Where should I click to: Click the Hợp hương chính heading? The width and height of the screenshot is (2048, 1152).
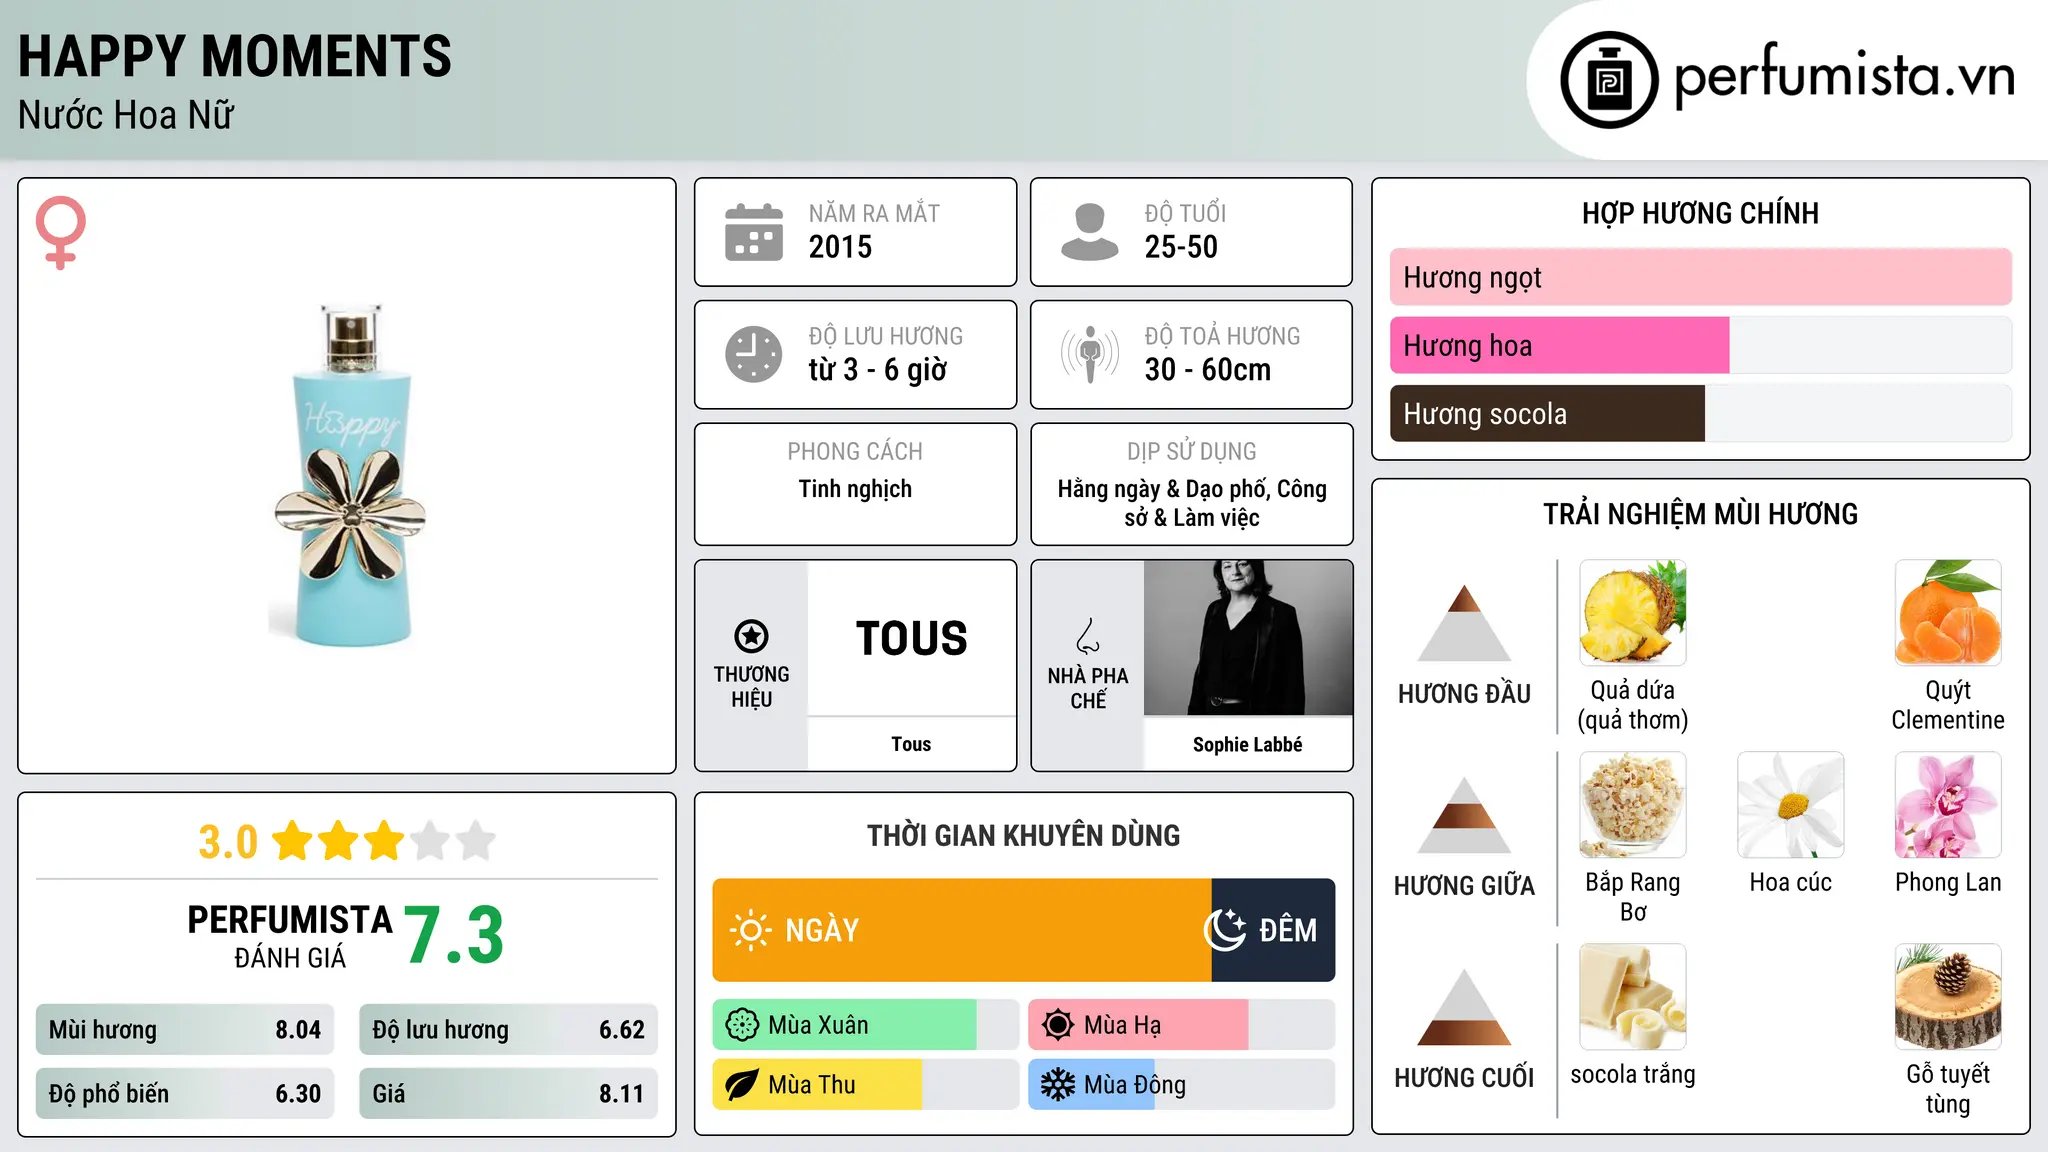coord(1700,213)
